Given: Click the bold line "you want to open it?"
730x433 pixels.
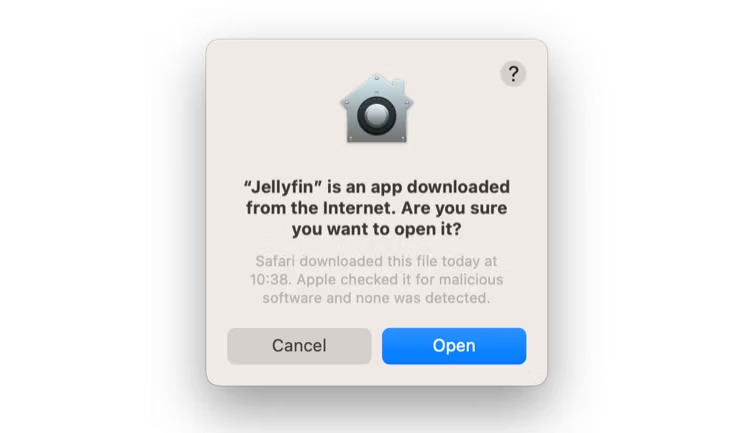Looking at the screenshot, I should (x=377, y=229).
